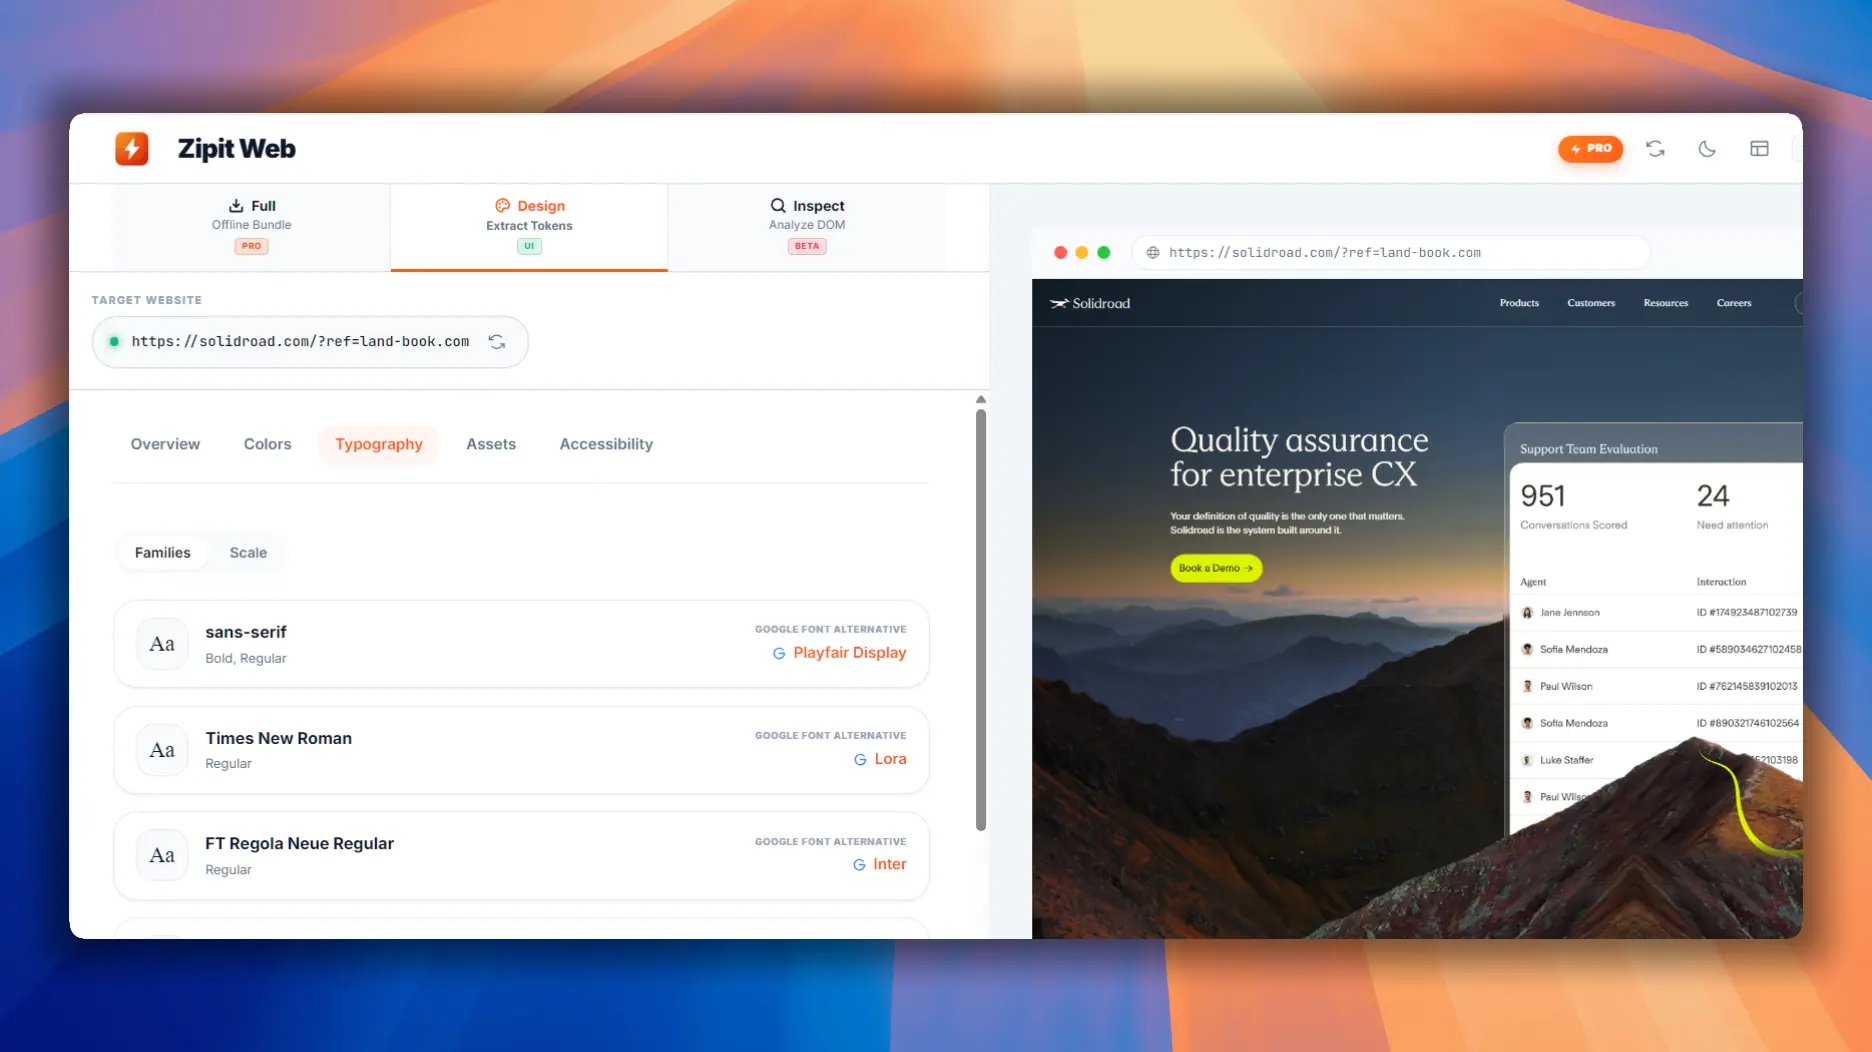The height and width of the screenshot is (1052, 1872).
Task: Open the Inter Google font link
Action: (889, 864)
